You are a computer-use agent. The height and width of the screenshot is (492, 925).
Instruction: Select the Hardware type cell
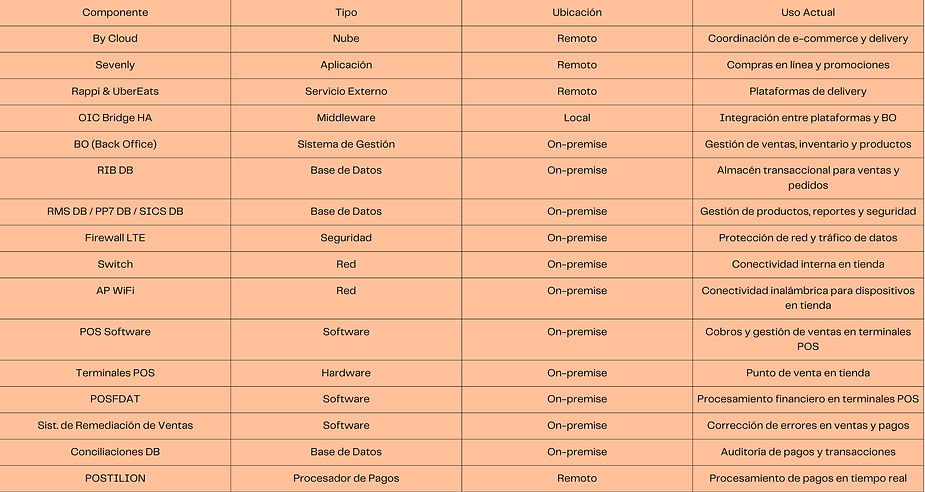[346, 373]
